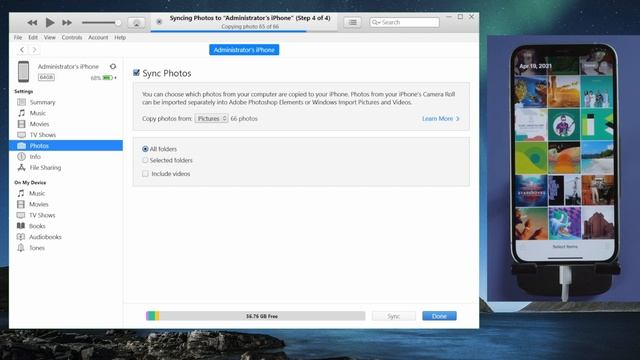Open the AirPlay output button
The height and width of the screenshot is (360, 640).
tap(136, 23)
